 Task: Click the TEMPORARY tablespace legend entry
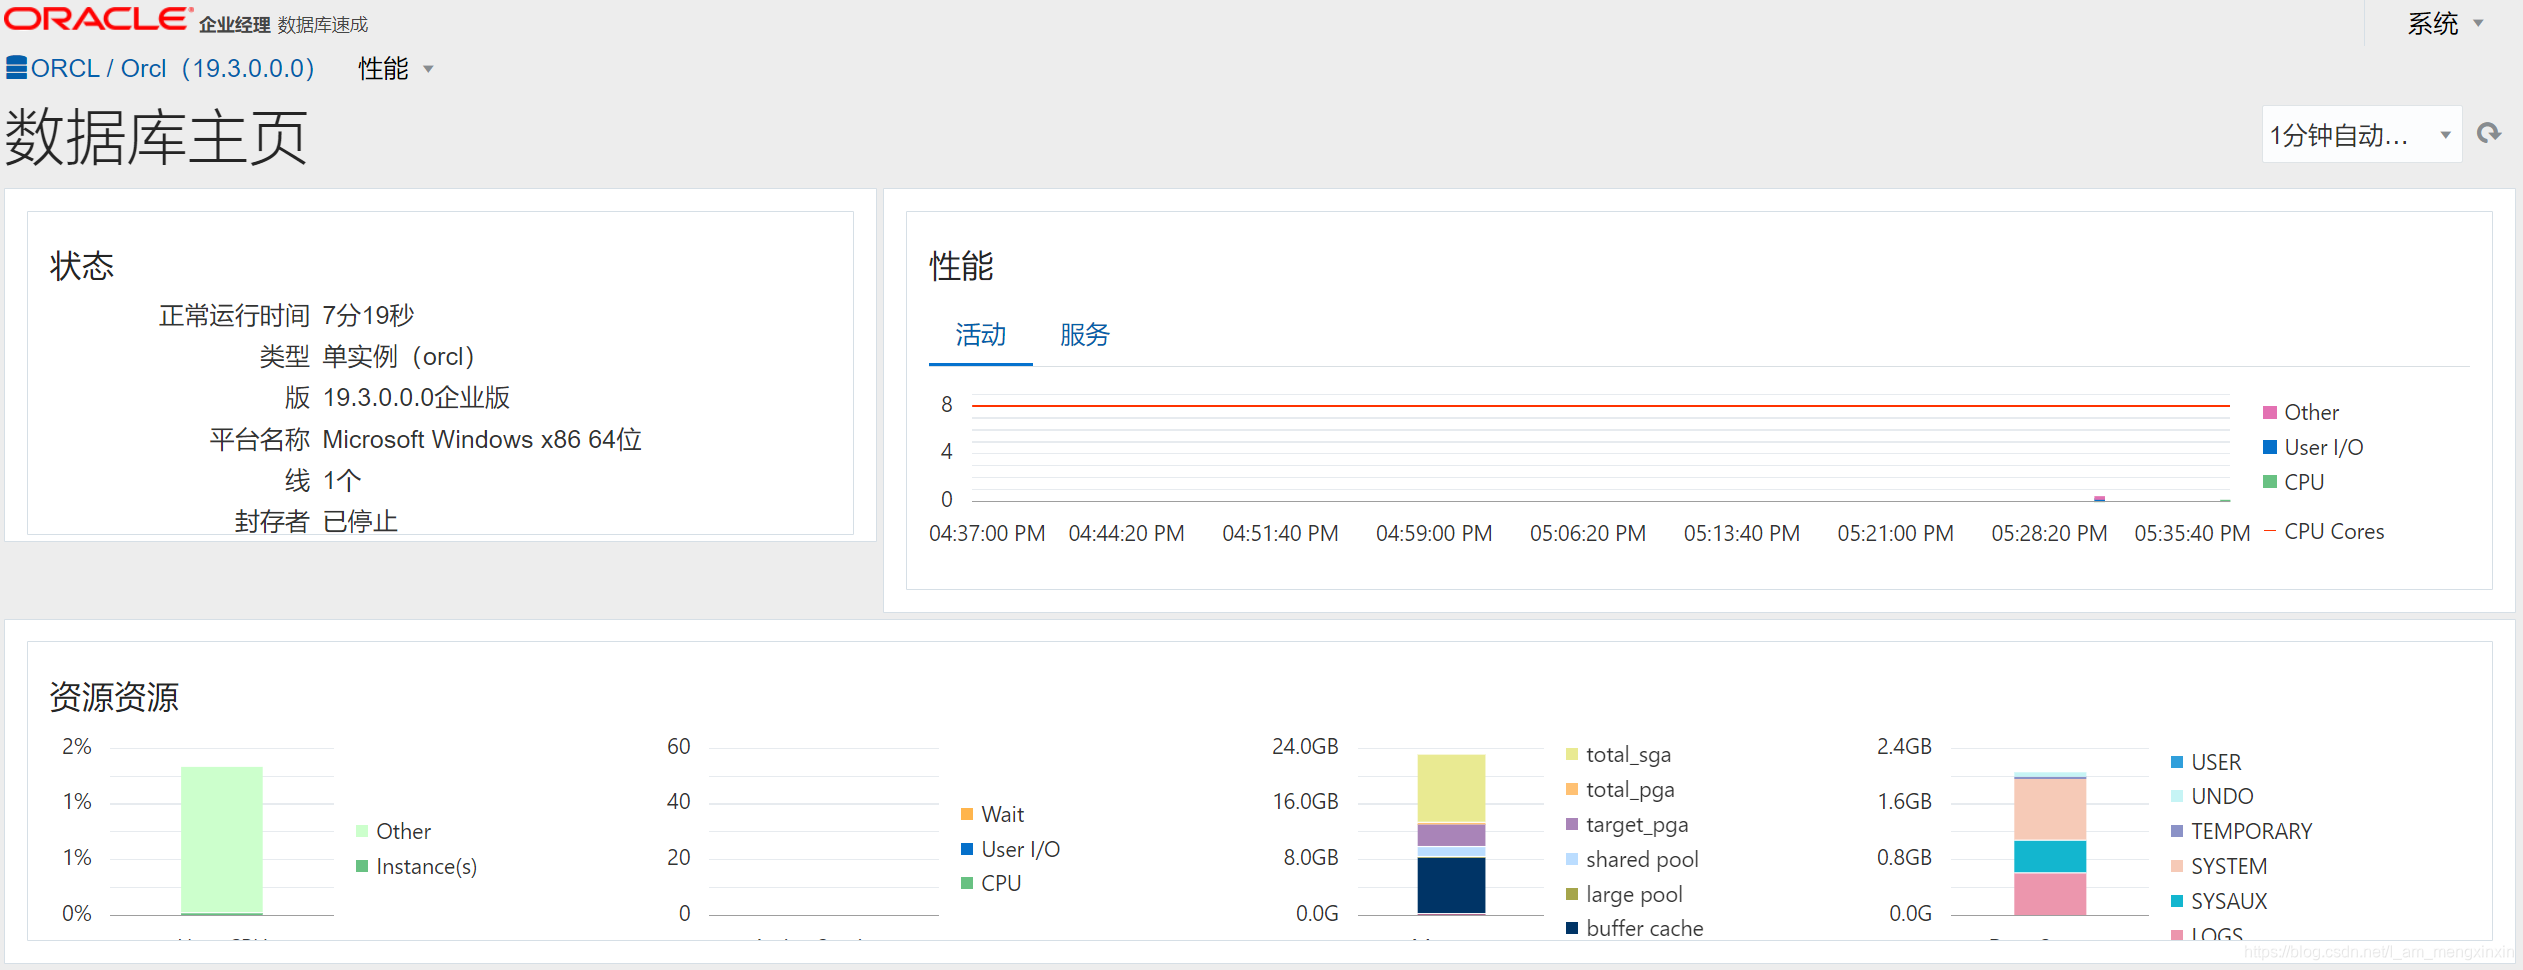point(2242,831)
